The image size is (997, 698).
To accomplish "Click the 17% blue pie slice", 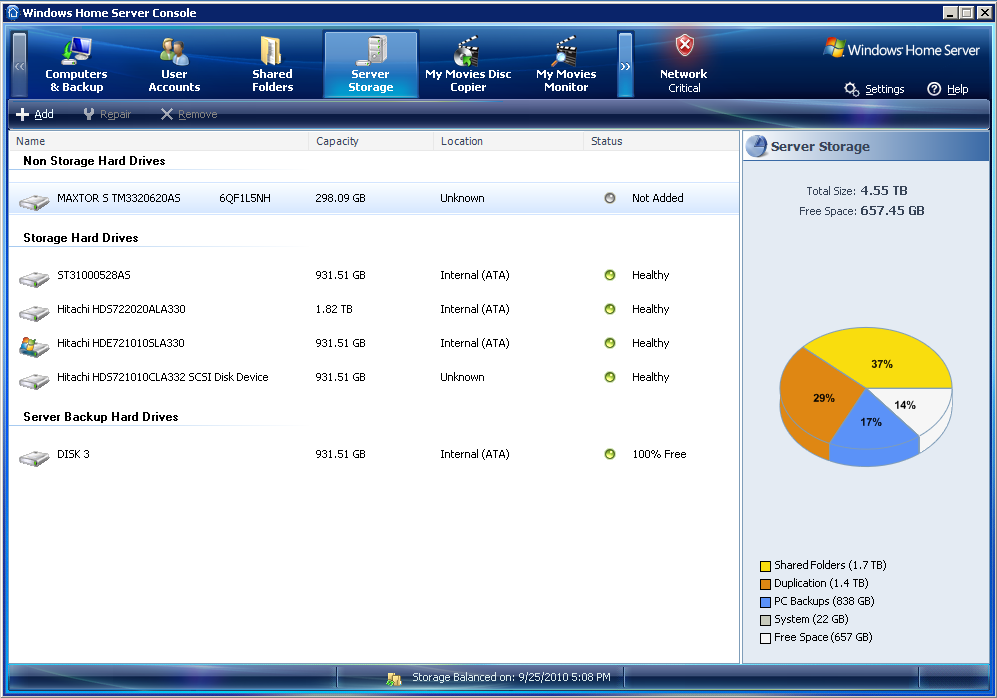I will click(872, 421).
